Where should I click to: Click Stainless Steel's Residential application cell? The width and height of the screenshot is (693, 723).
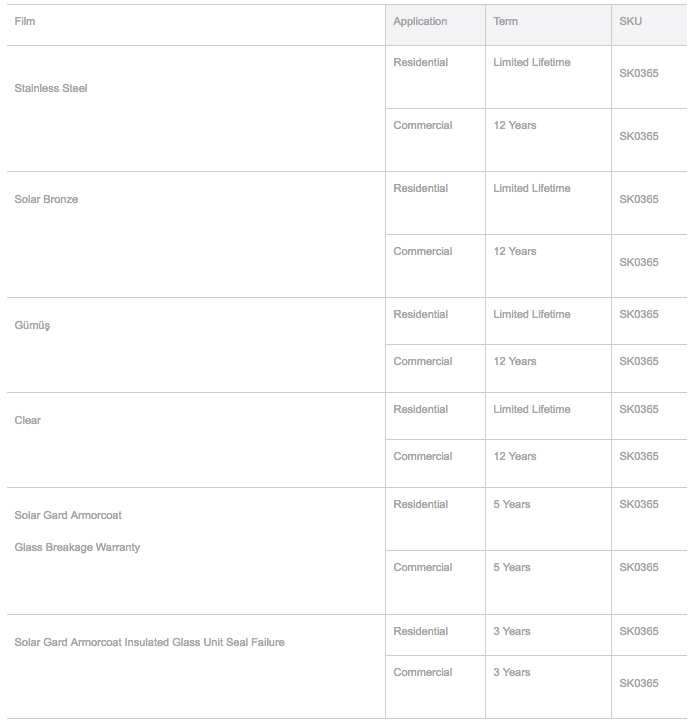[x=421, y=62]
